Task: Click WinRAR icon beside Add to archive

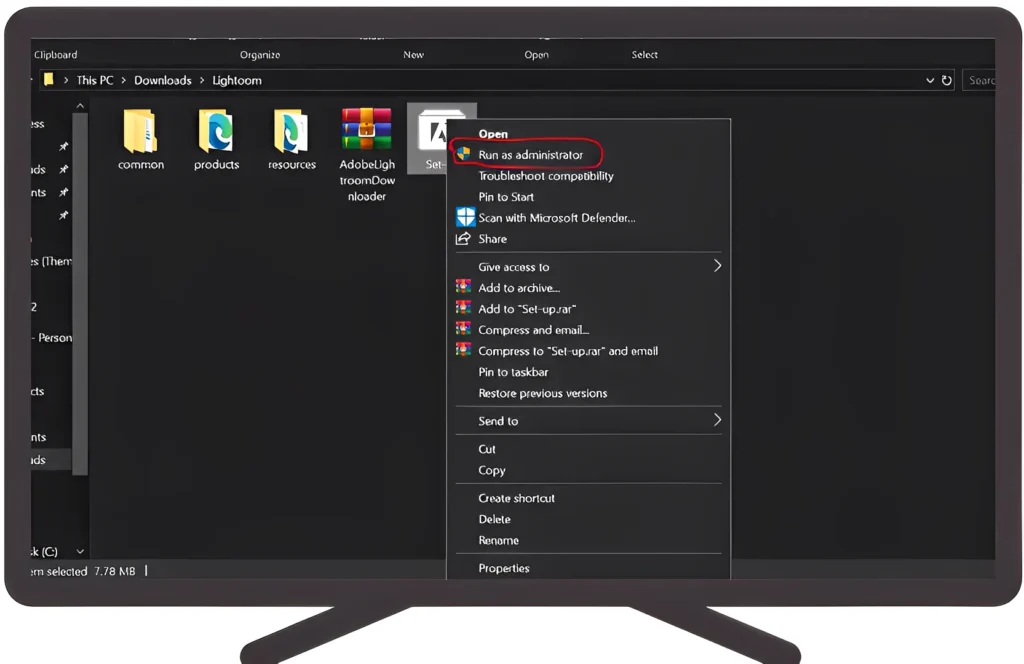Action: 463,288
